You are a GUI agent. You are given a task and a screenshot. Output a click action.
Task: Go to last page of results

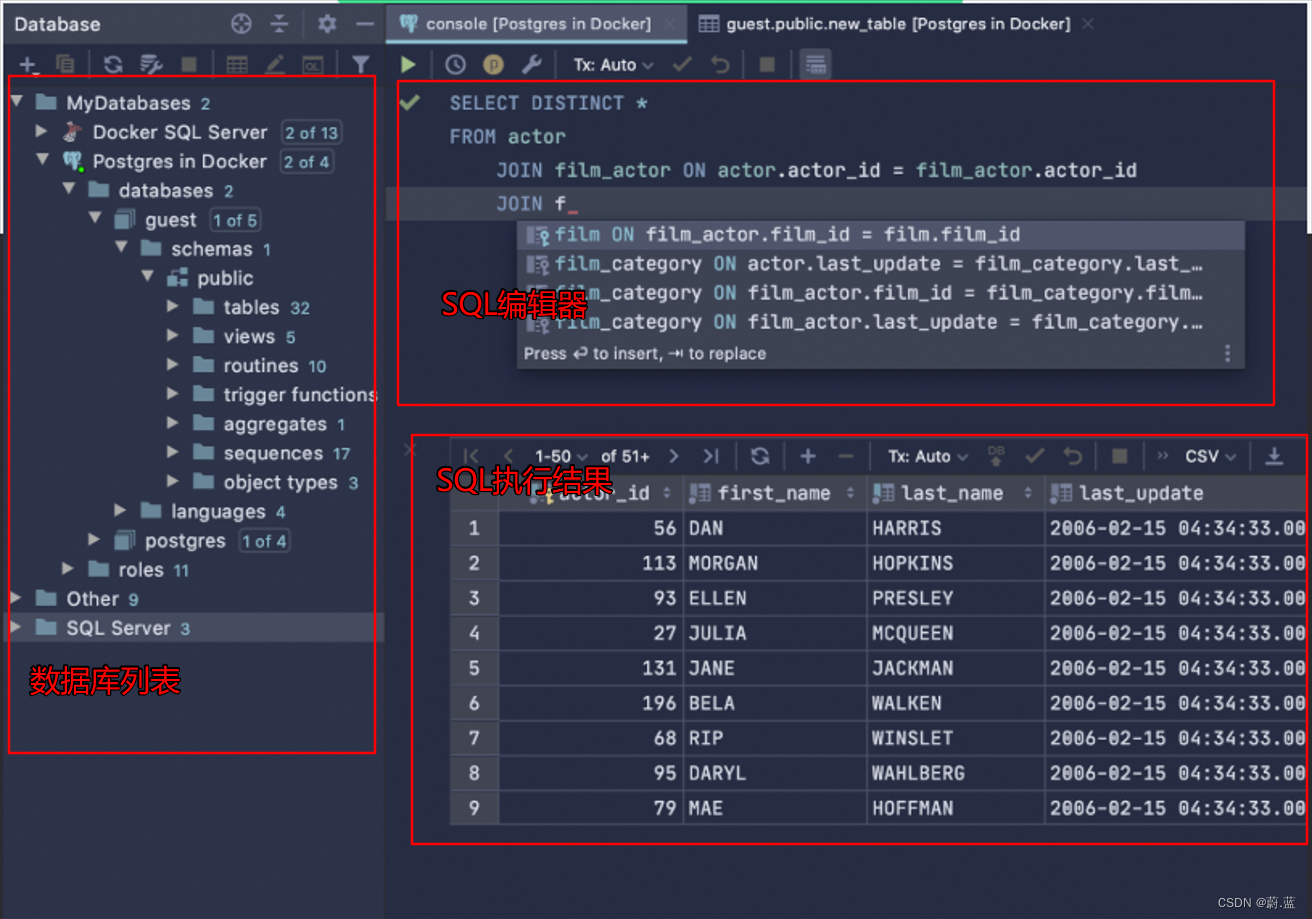[x=711, y=456]
